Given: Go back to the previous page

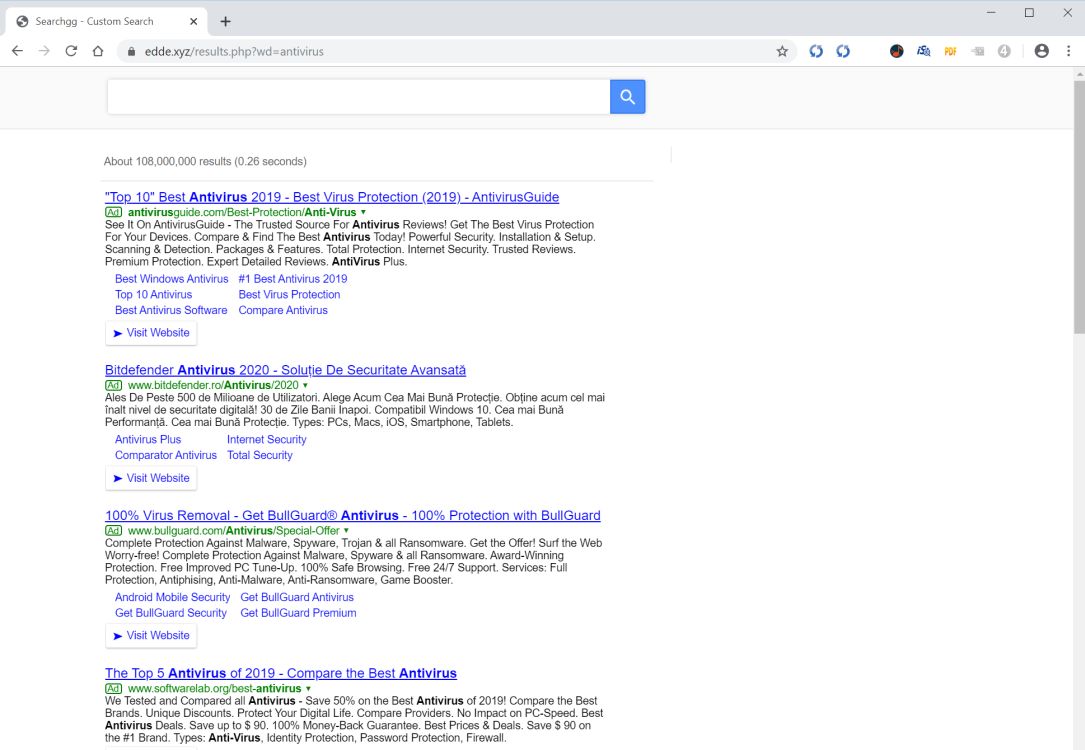Looking at the screenshot, I should pos(17,51).
